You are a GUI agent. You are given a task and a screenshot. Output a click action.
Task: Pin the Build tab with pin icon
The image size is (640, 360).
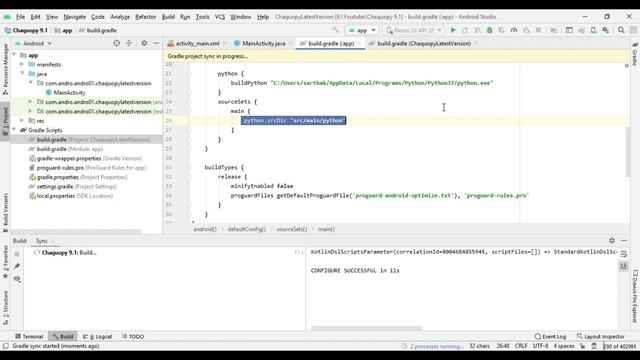(17, 266)
